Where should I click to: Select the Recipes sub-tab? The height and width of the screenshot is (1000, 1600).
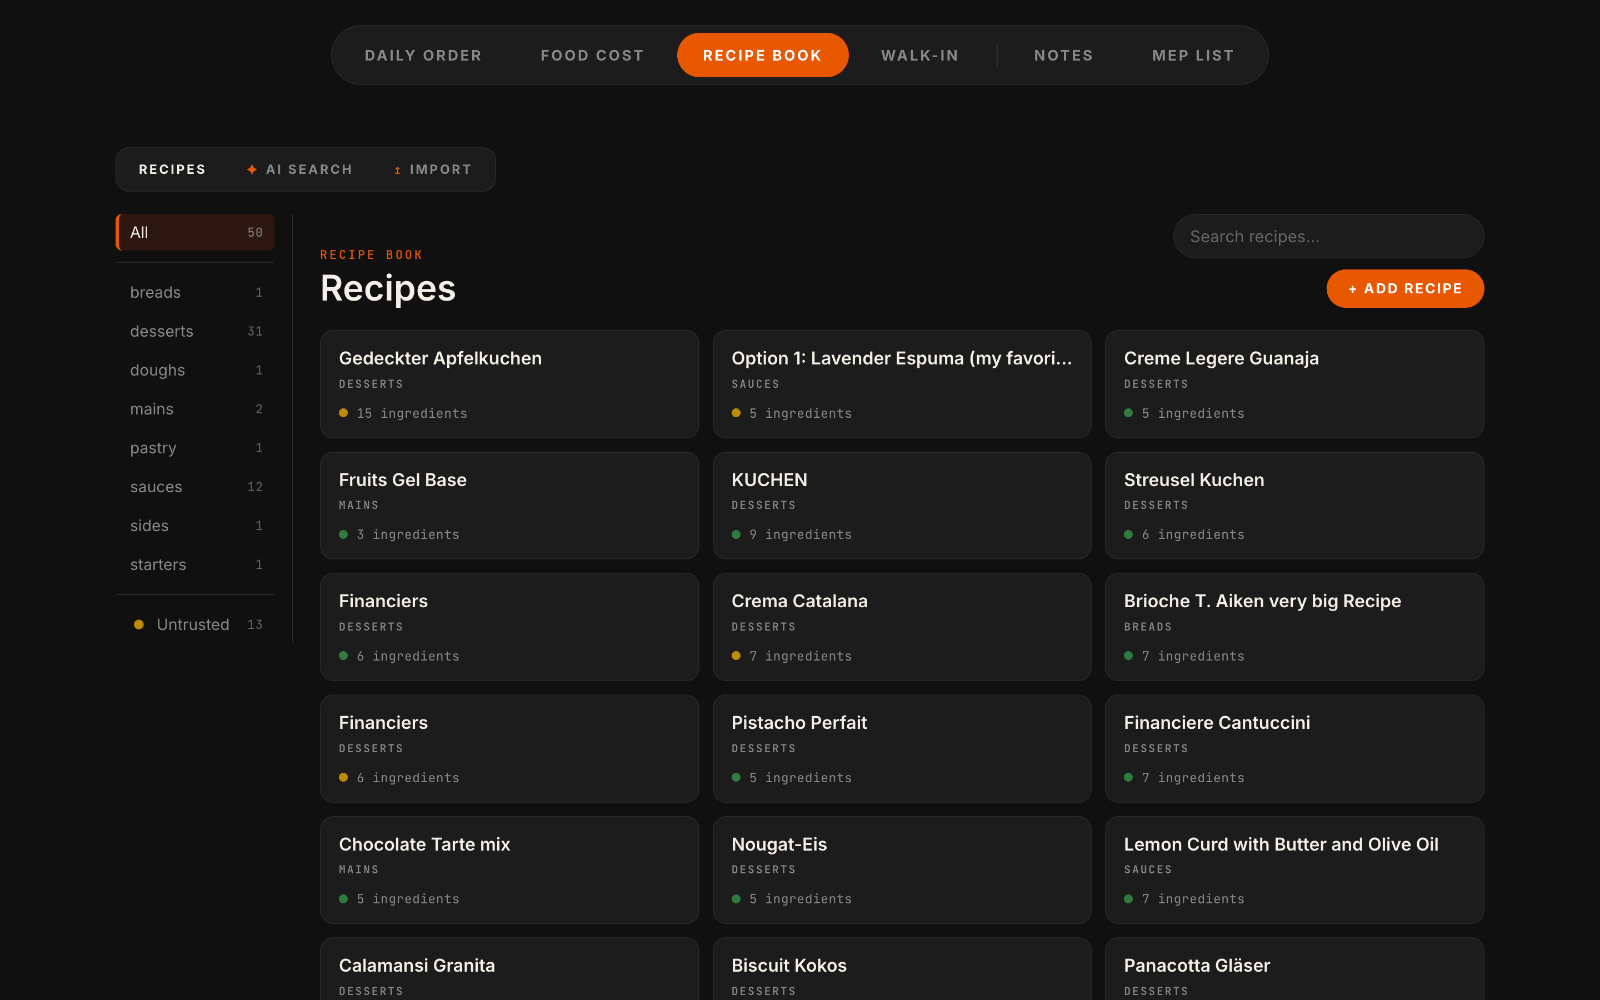point(172,170)
